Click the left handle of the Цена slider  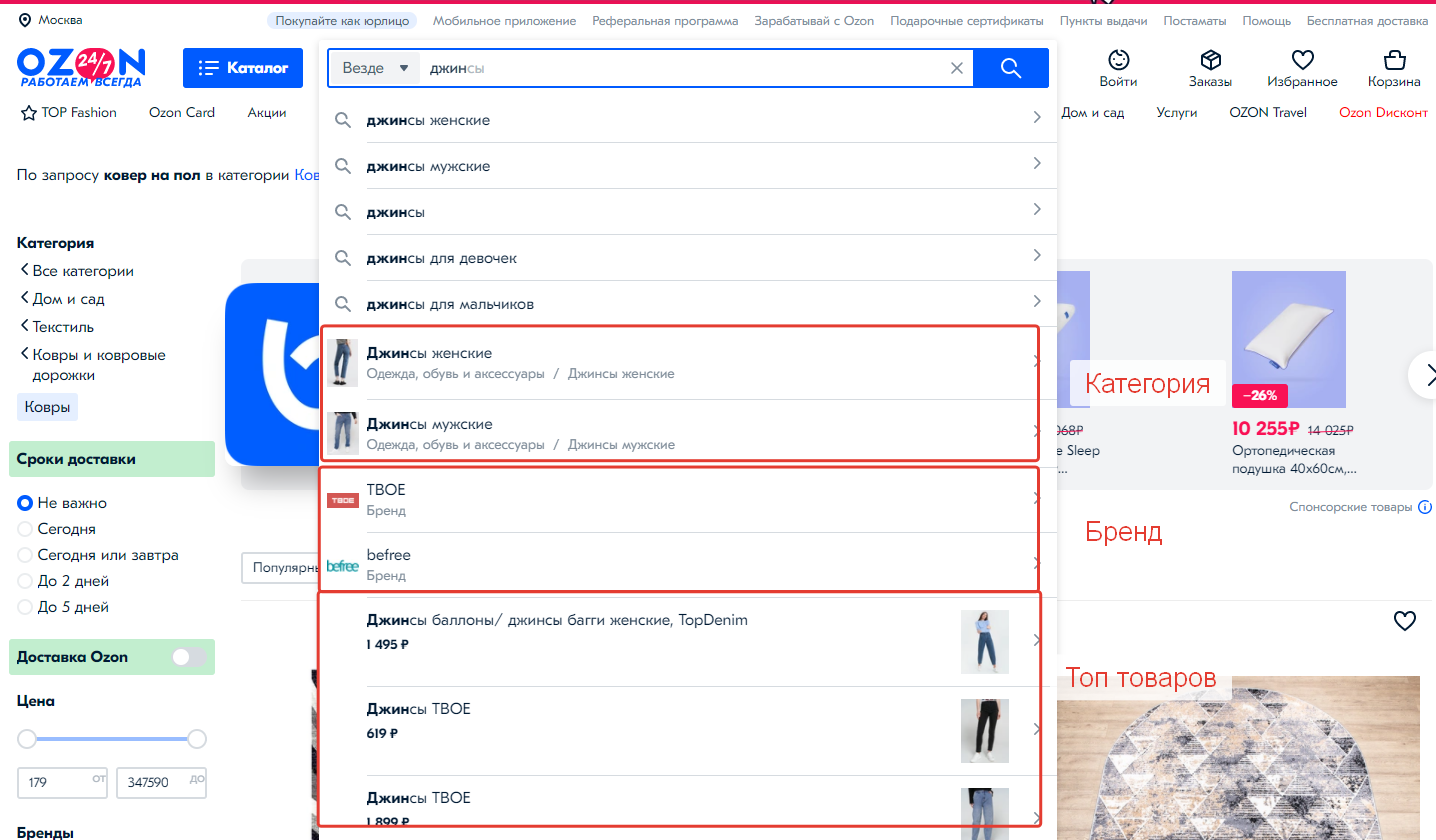coord(27,739)
